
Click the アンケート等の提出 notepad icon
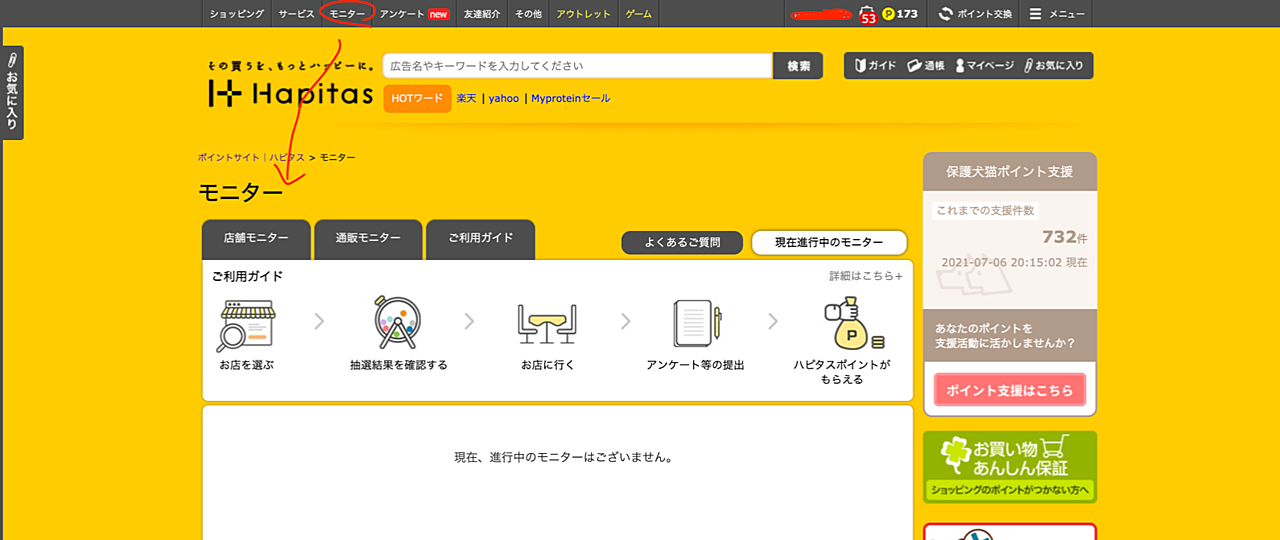pyautogui.click(x=696, y=323)
